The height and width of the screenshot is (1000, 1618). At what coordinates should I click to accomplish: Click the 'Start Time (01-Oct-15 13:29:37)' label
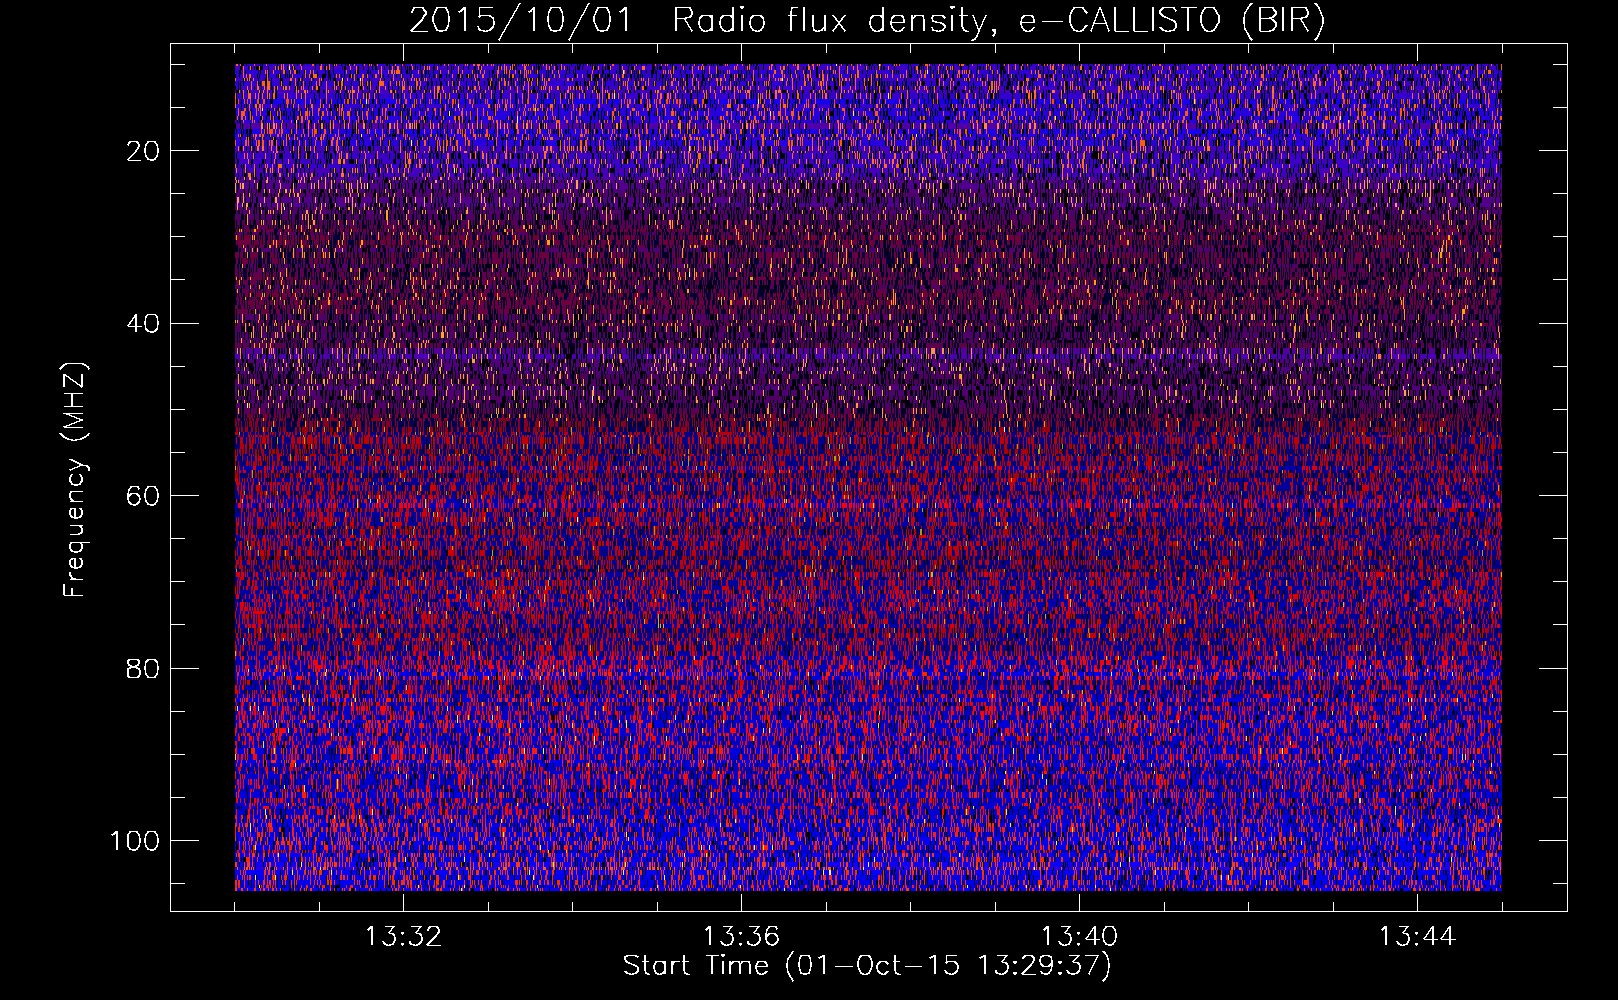coord(867,966)
